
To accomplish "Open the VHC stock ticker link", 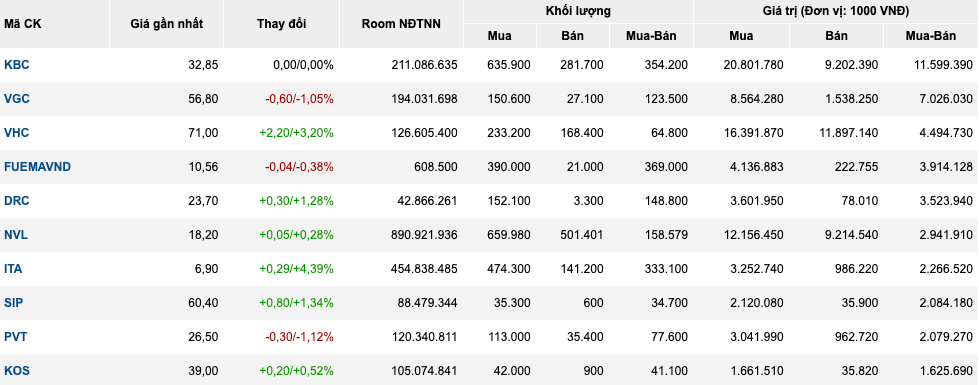I will tap(16, 133).
